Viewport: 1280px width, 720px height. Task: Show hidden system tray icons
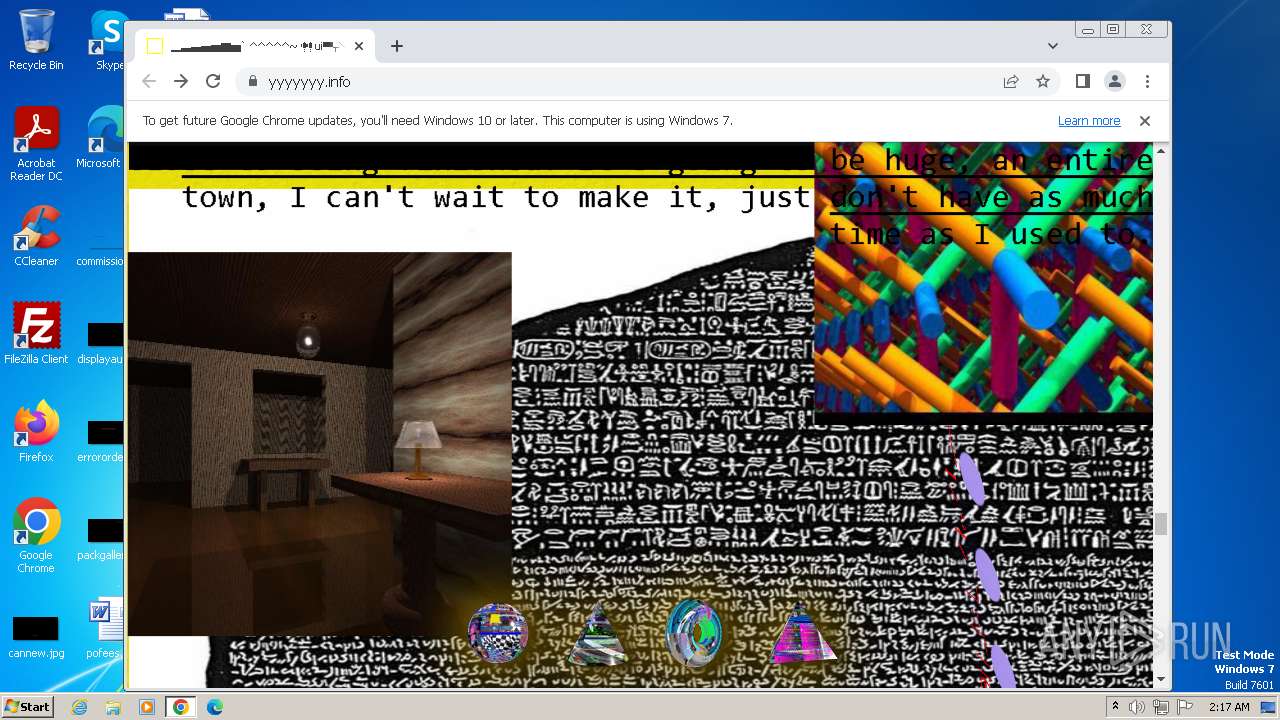[x=1116, y=707]
